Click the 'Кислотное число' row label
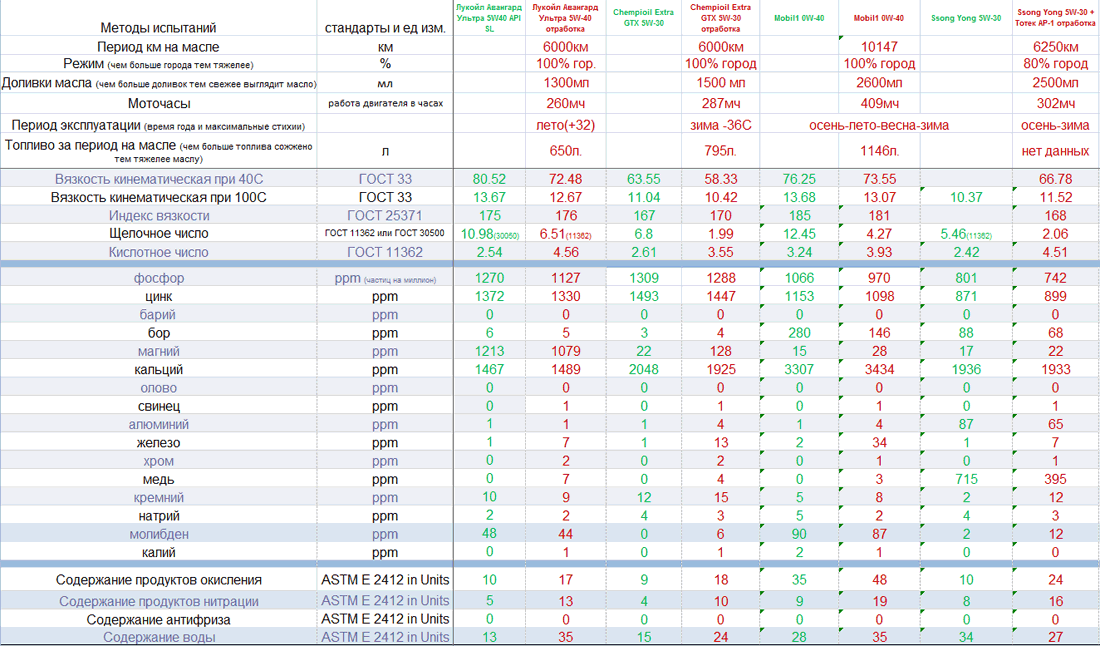This screenshot has height=646, width=1100. point(159,253)
